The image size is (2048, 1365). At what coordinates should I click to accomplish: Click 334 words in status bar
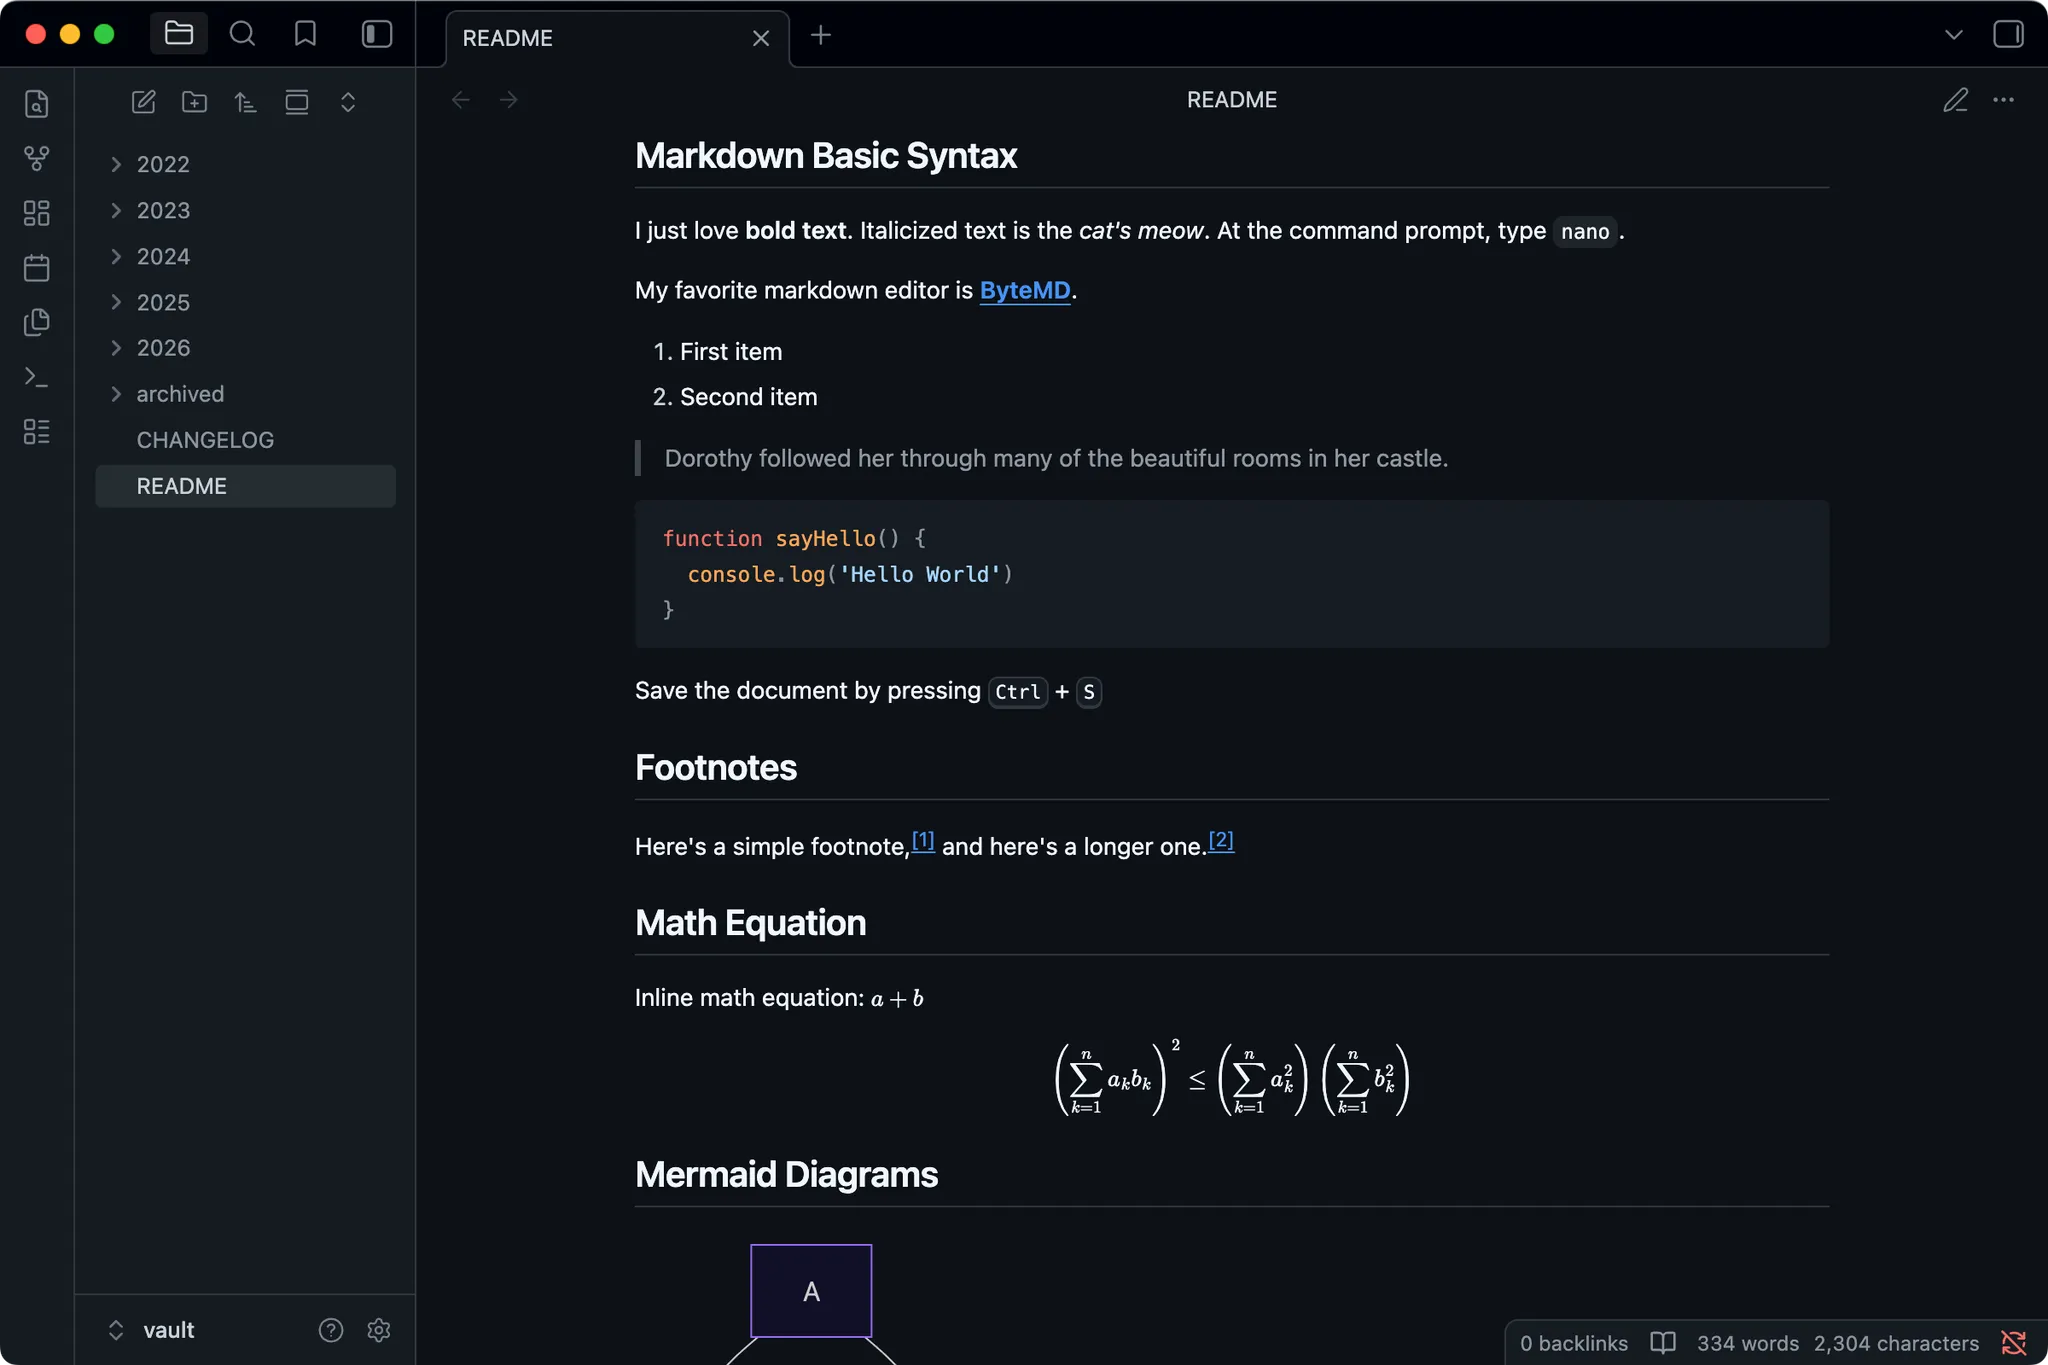[x=1748, y=1343]
